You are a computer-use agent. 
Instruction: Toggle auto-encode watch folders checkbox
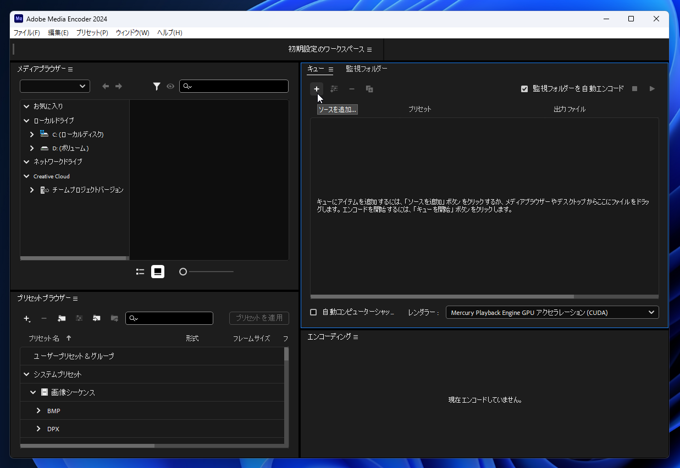pos(524,88)
